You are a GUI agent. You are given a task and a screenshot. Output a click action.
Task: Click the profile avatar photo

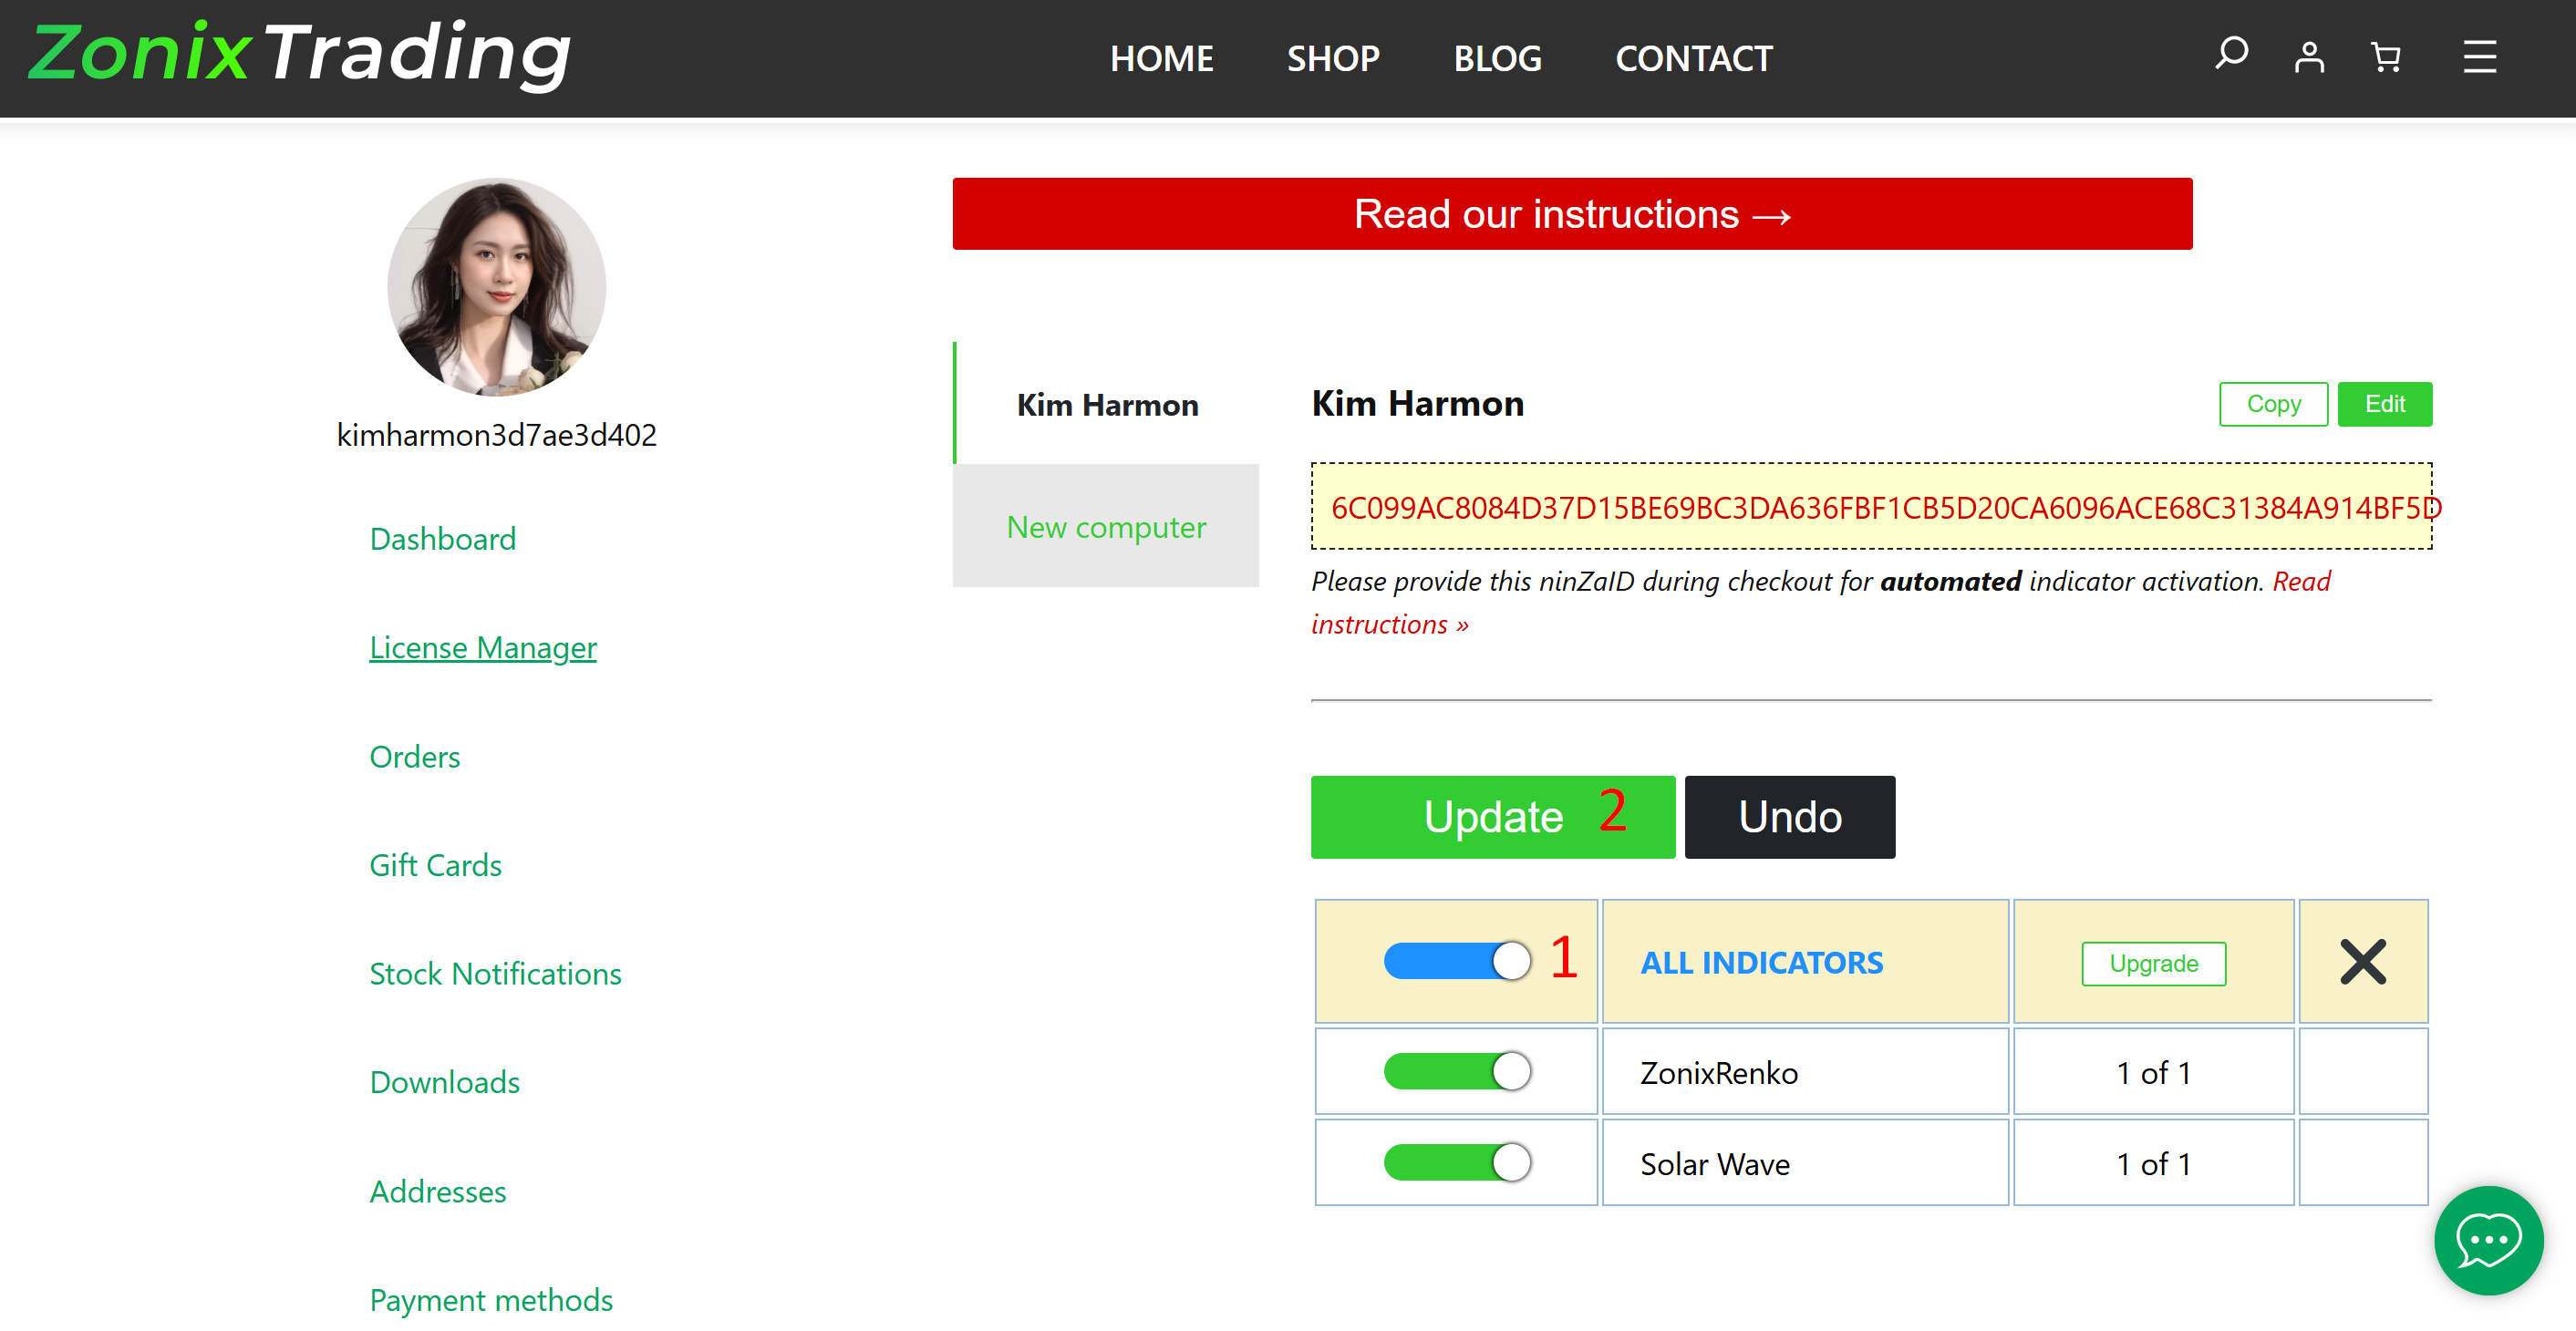pyautogui.click(x=496, y=287)
